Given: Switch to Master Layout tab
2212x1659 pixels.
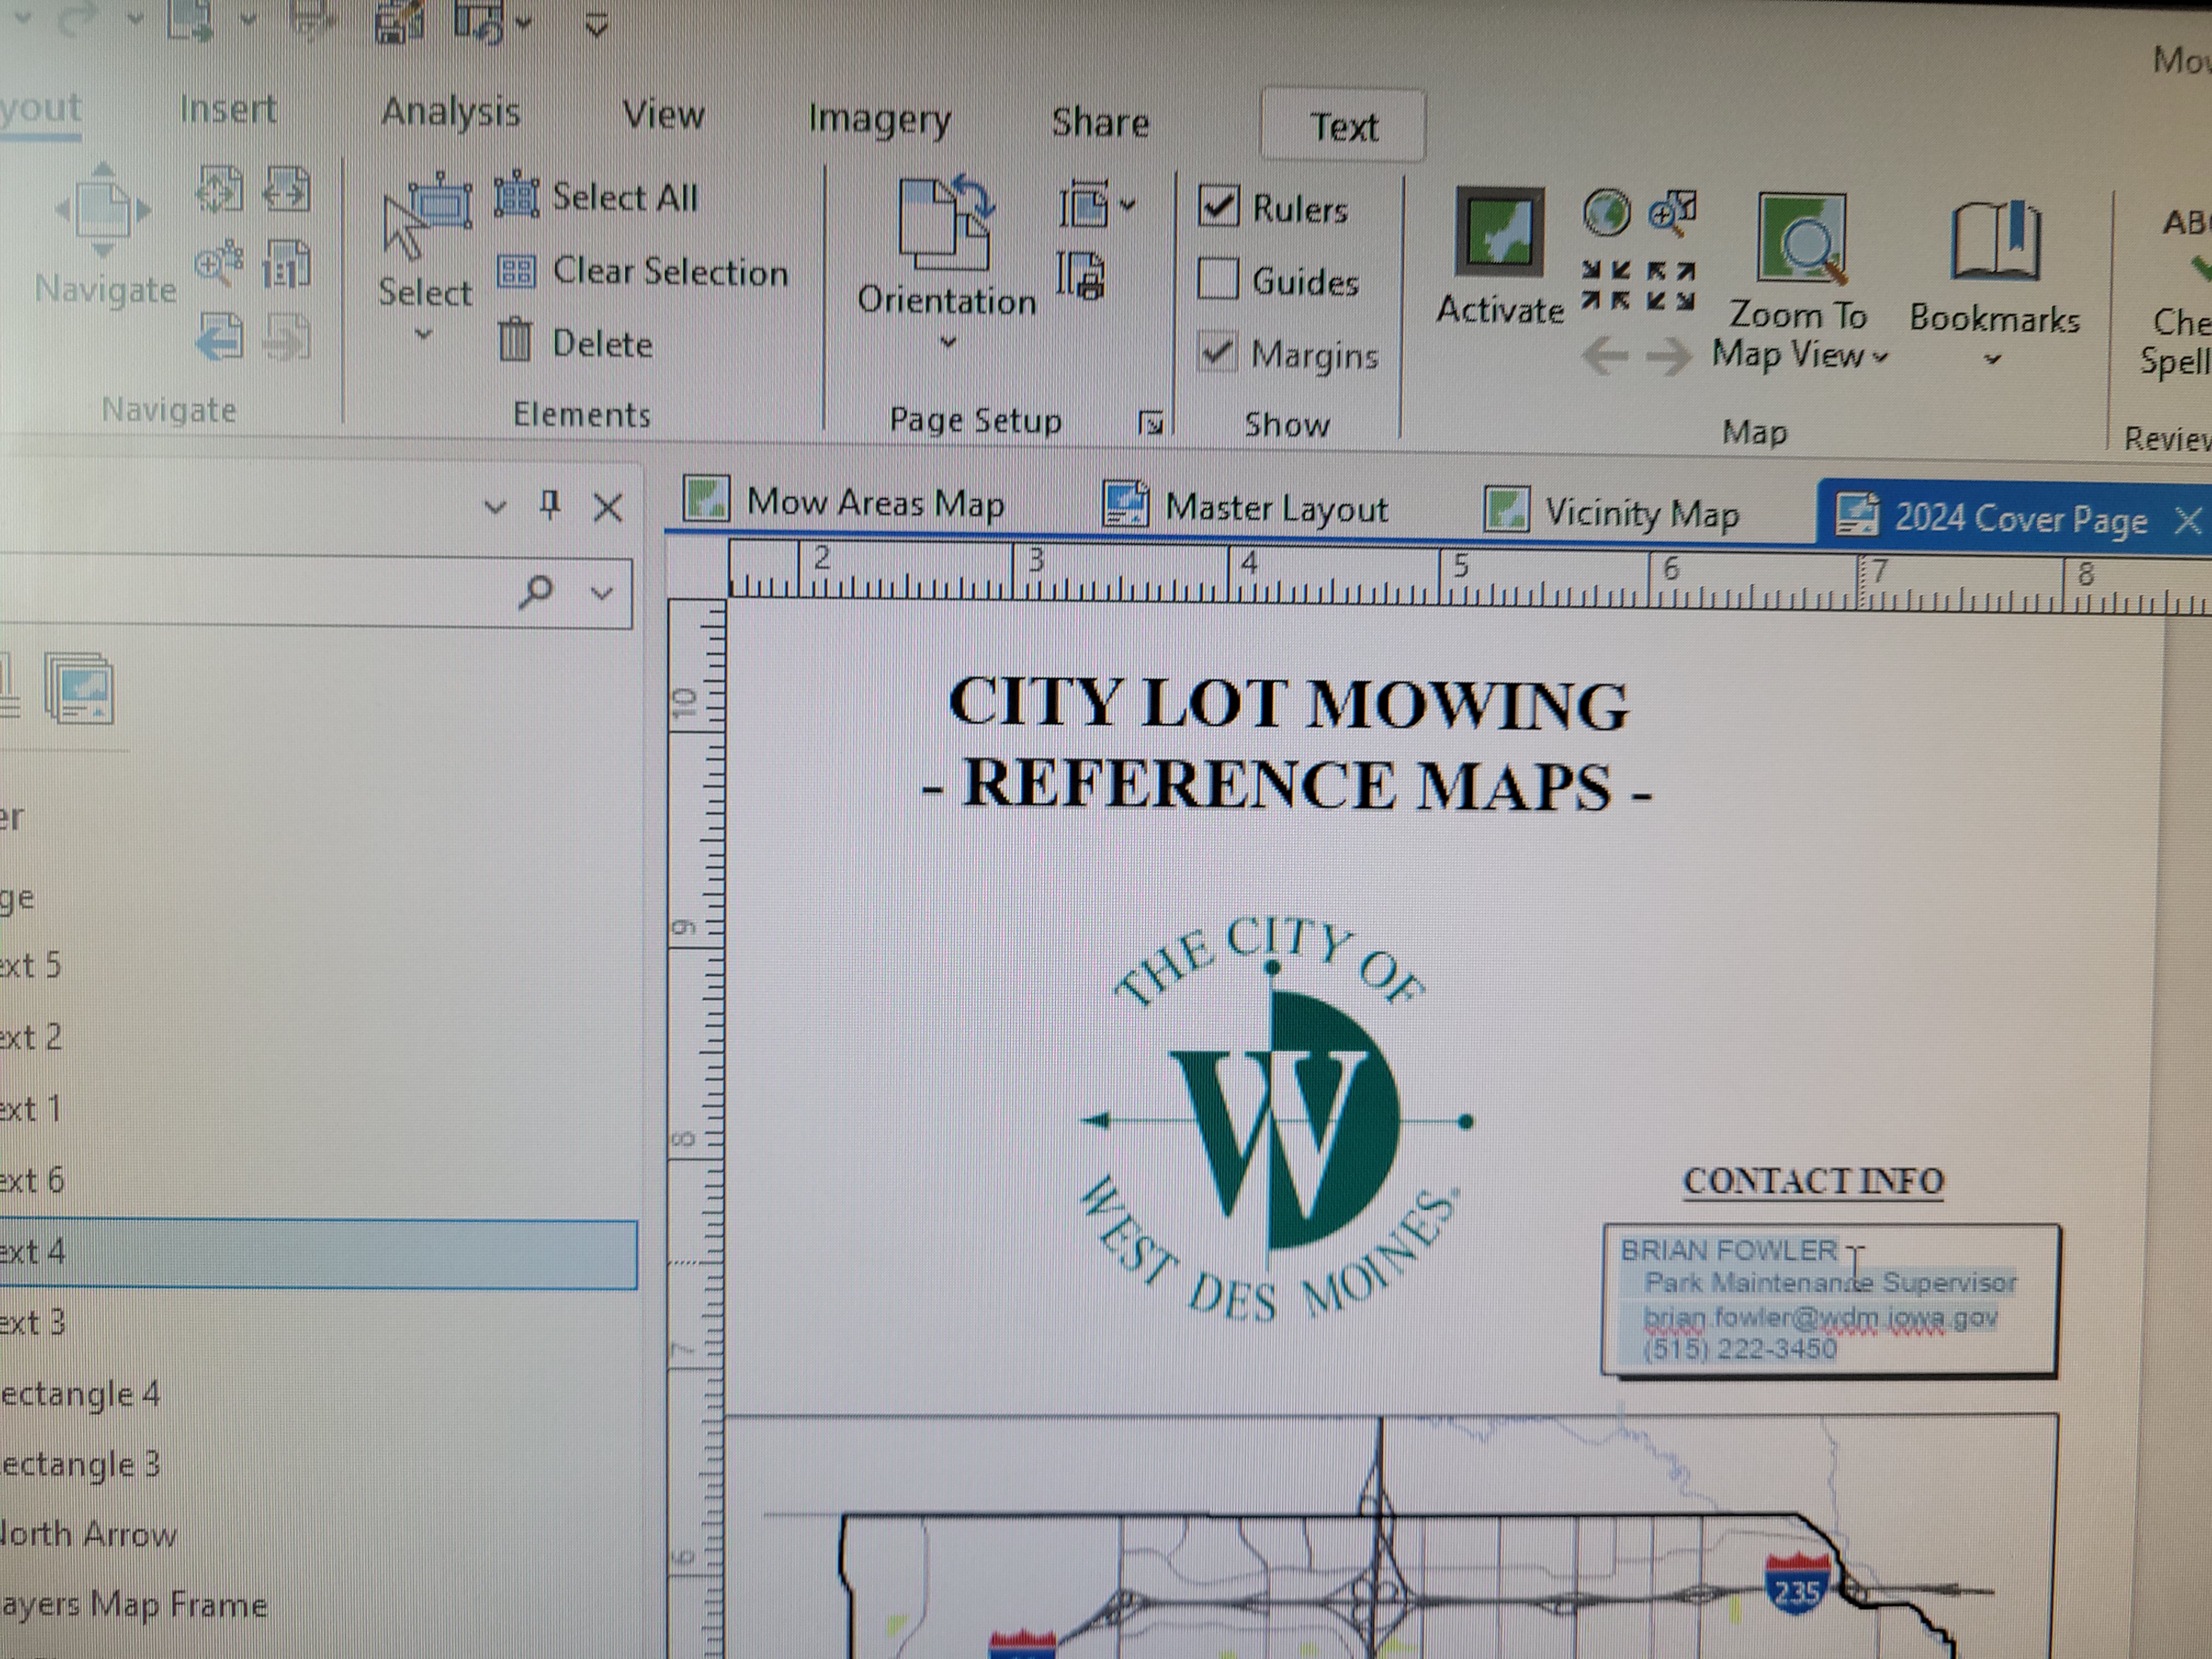Looking at the screenshot, I should pyautogui.click(x=1246, y=507).
